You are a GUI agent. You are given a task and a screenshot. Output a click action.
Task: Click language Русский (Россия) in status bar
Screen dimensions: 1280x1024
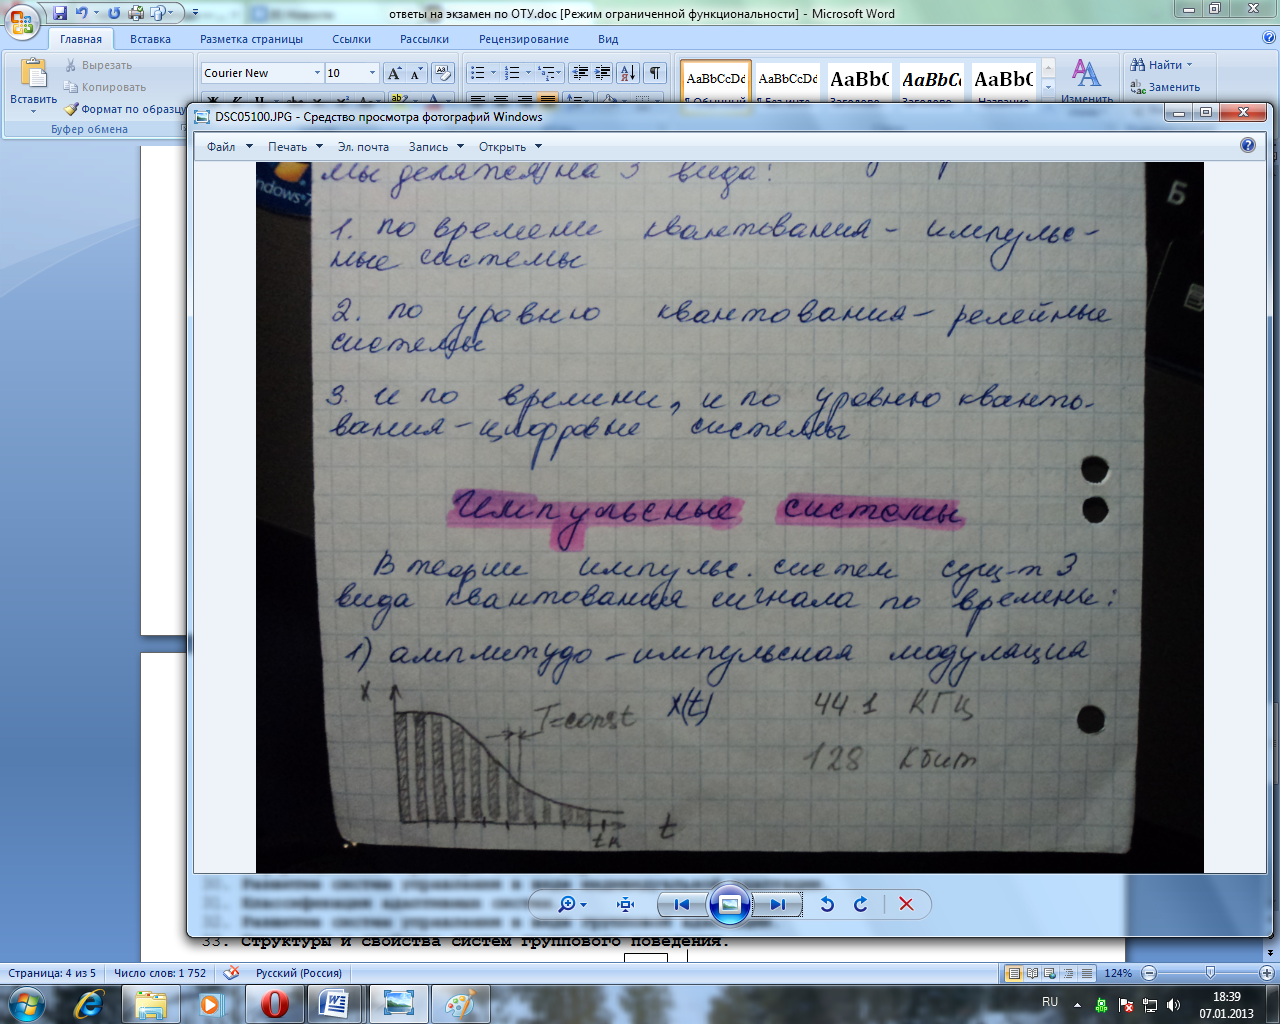299,973
